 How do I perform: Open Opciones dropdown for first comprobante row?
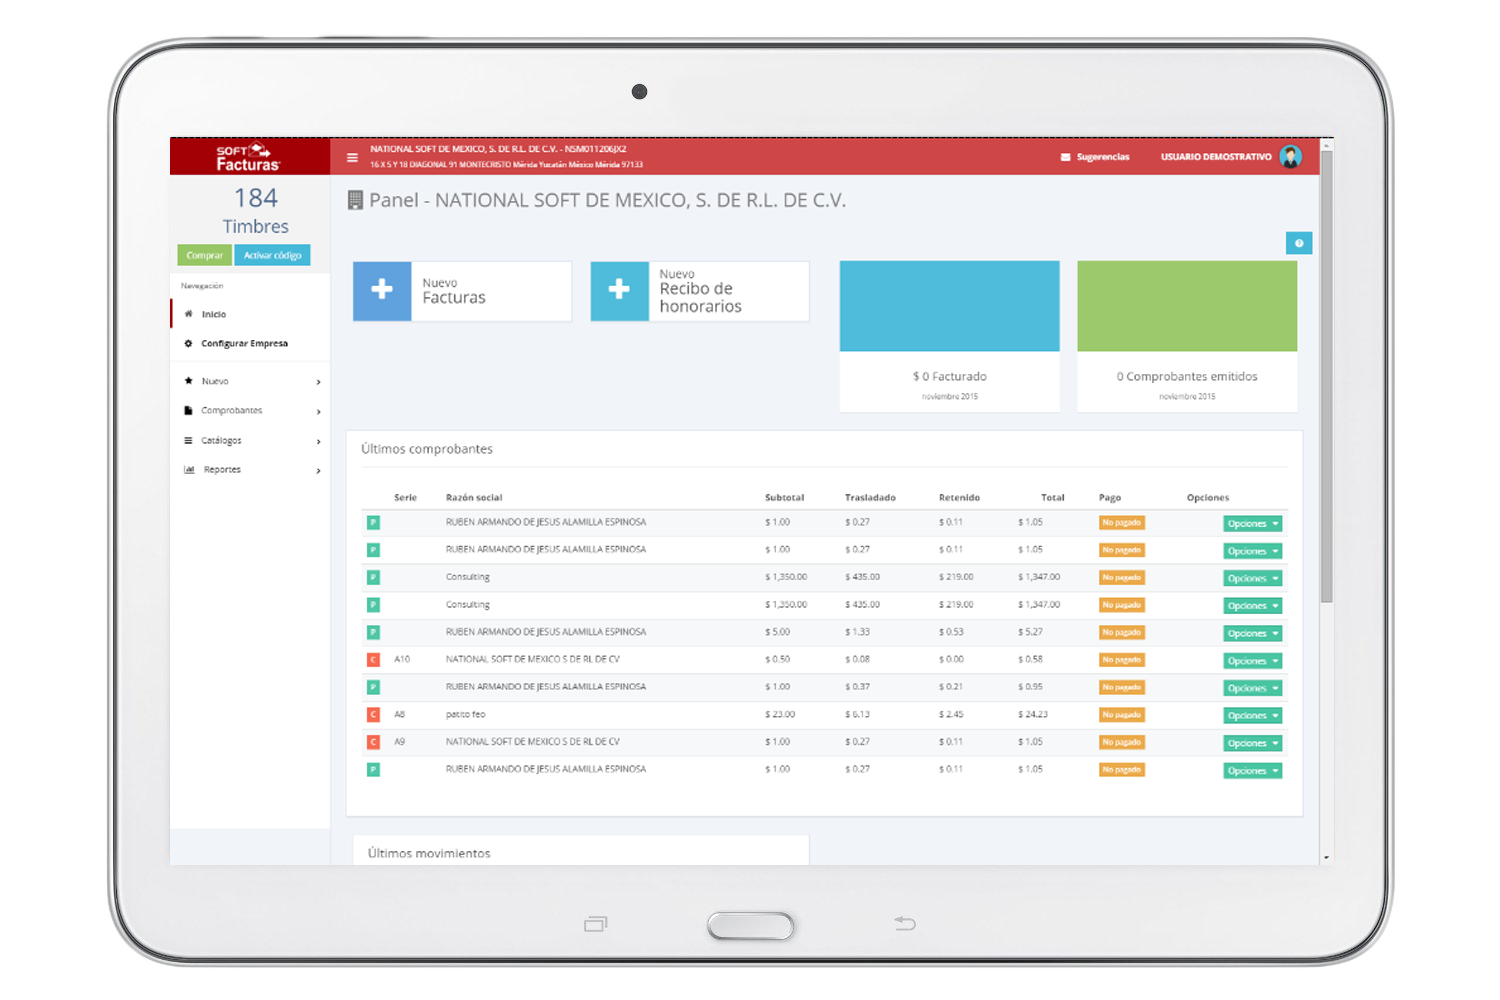click(x=1252, y=524)
